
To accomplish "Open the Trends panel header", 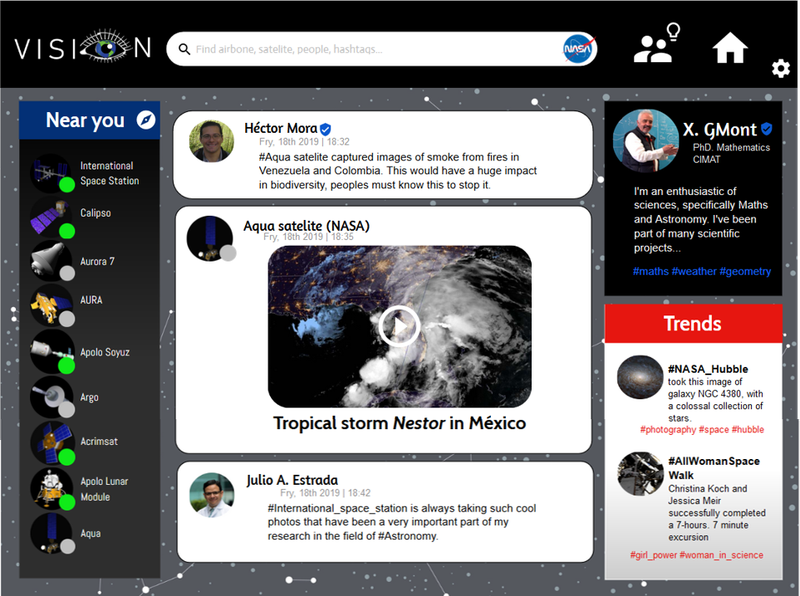I will tap(692, 323).
